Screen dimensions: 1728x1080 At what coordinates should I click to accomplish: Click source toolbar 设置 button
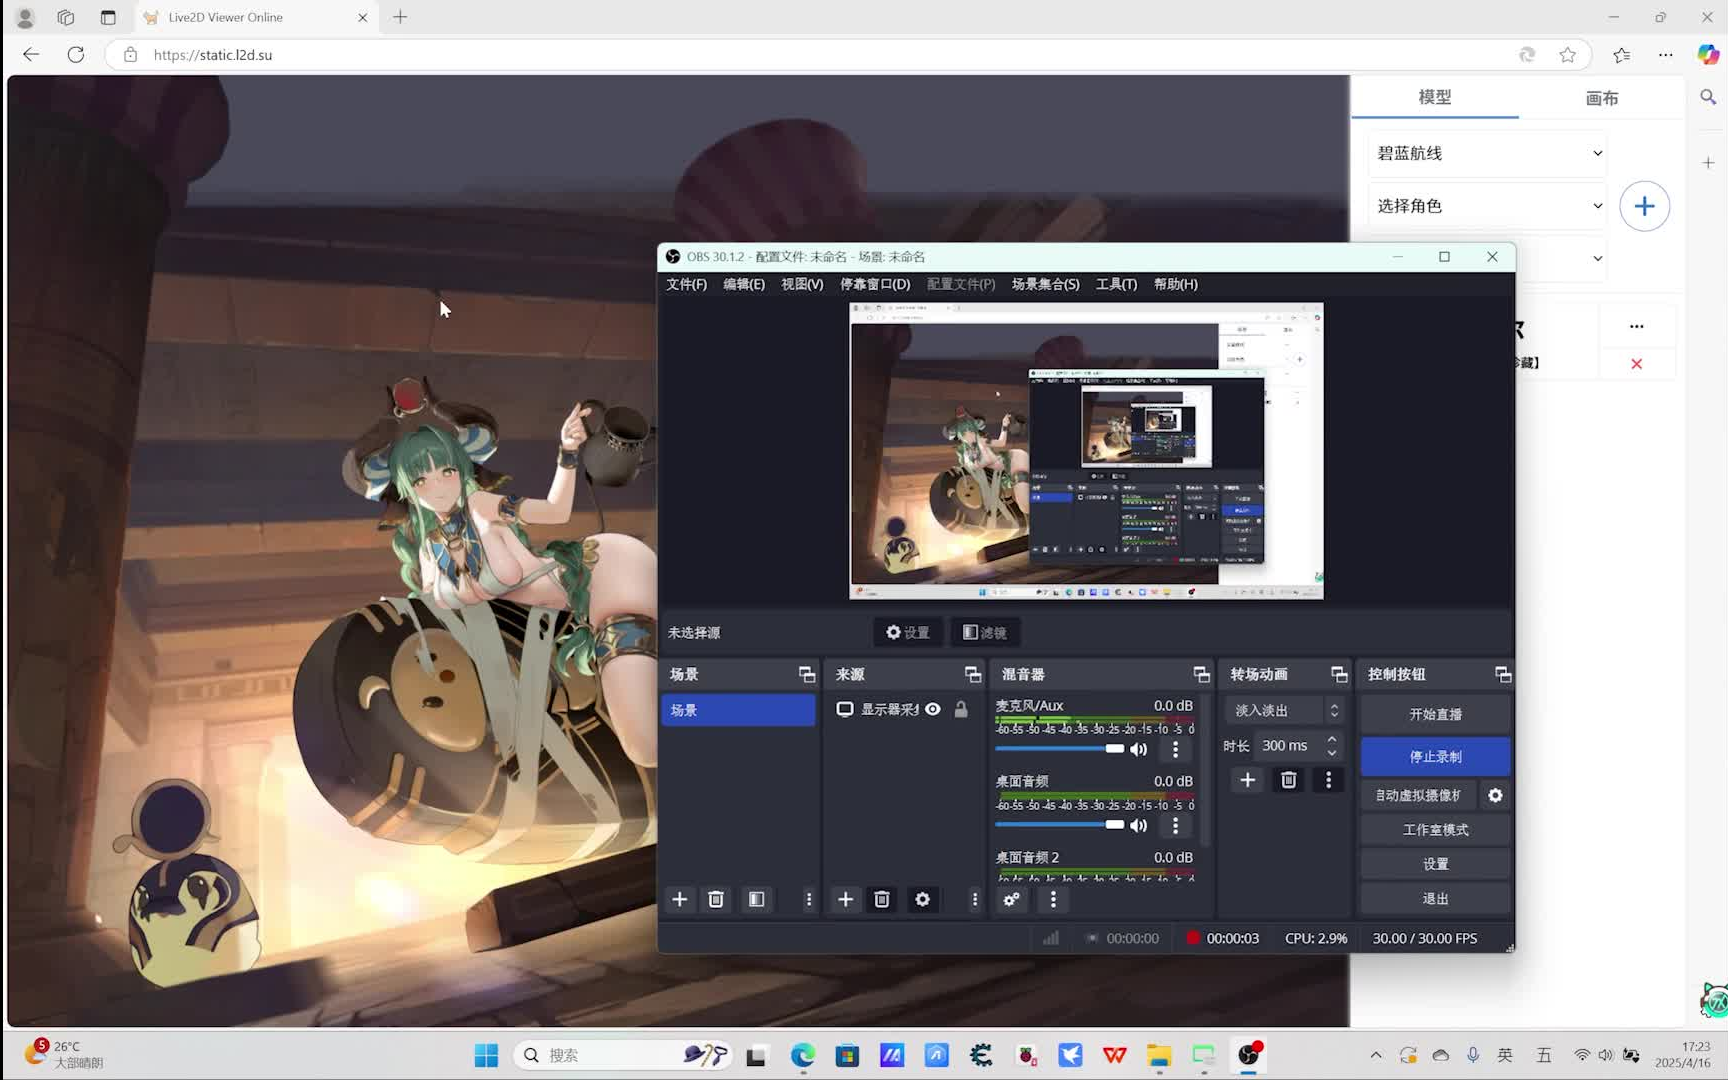pos(907,632)
